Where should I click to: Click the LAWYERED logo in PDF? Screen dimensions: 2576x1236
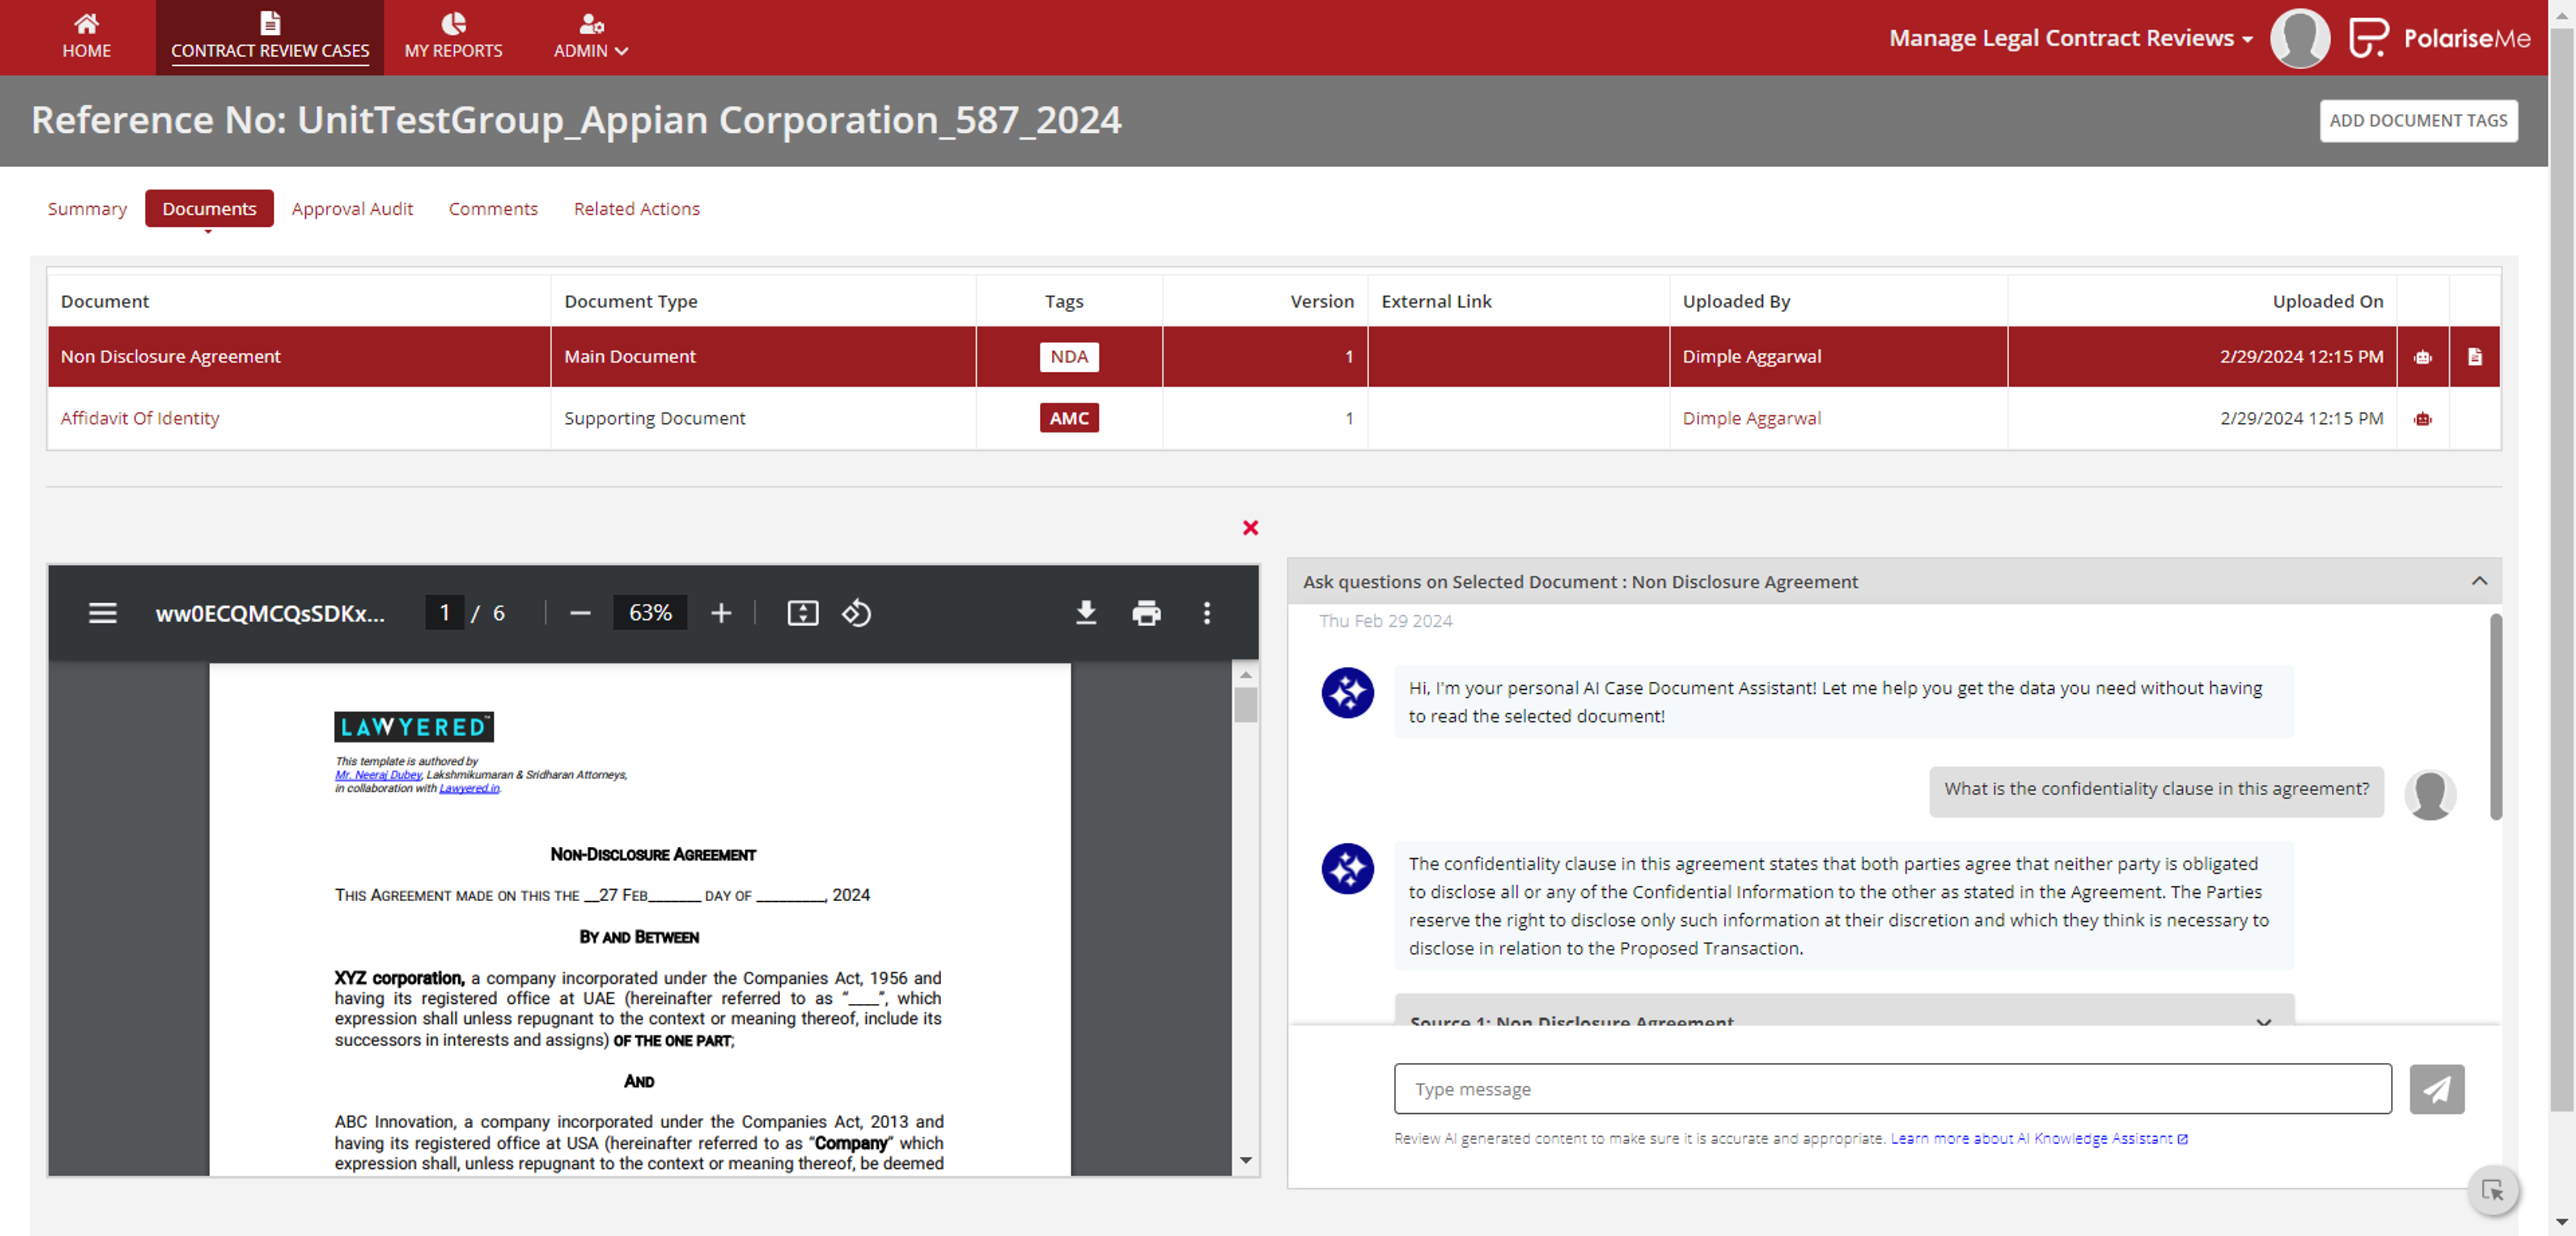(x=413, y=727)
